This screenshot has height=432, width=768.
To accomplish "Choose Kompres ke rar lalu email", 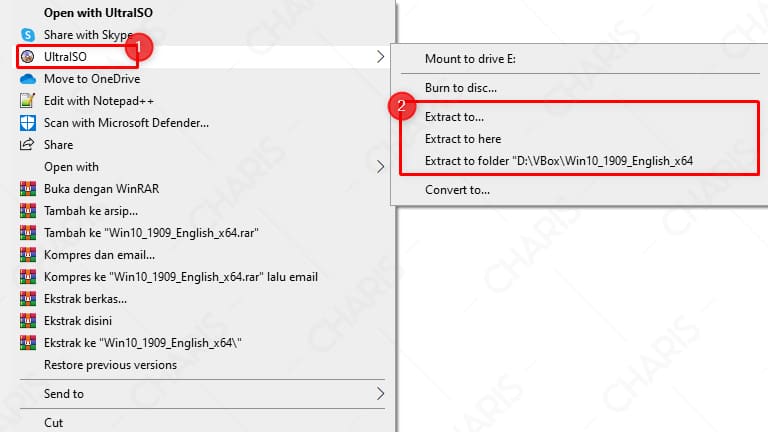I will pos(181,277).
